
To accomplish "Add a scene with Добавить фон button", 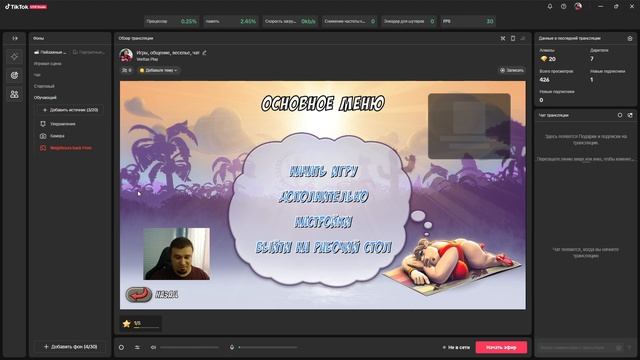I will point(70,347).
